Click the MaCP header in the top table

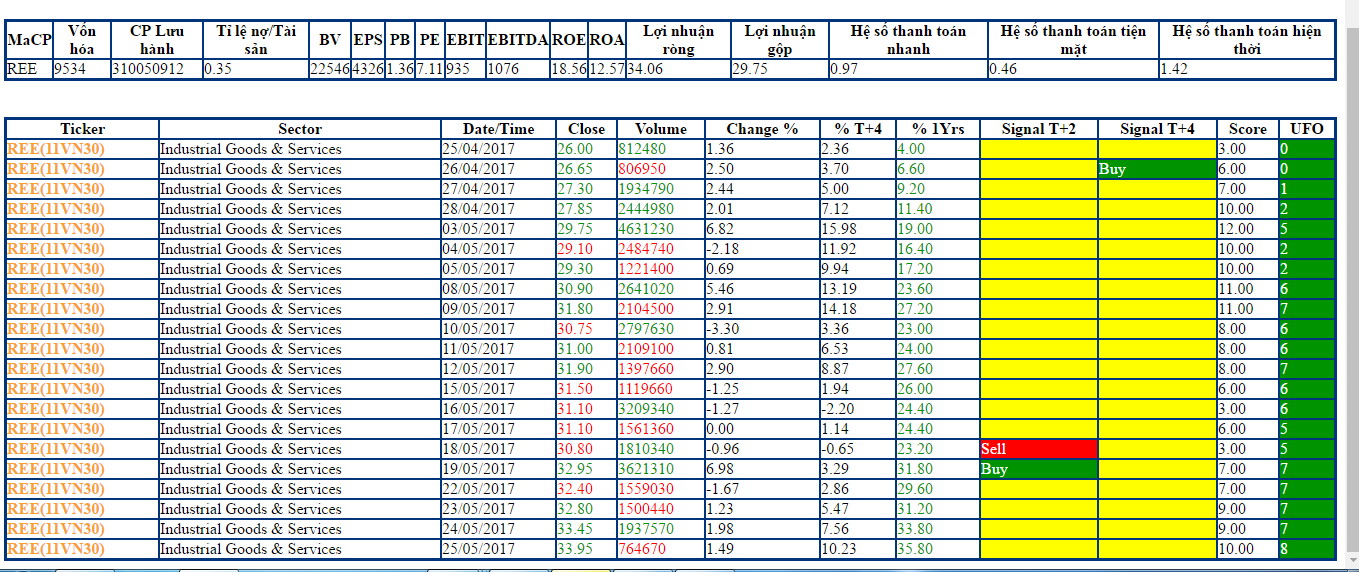(28, 40)
